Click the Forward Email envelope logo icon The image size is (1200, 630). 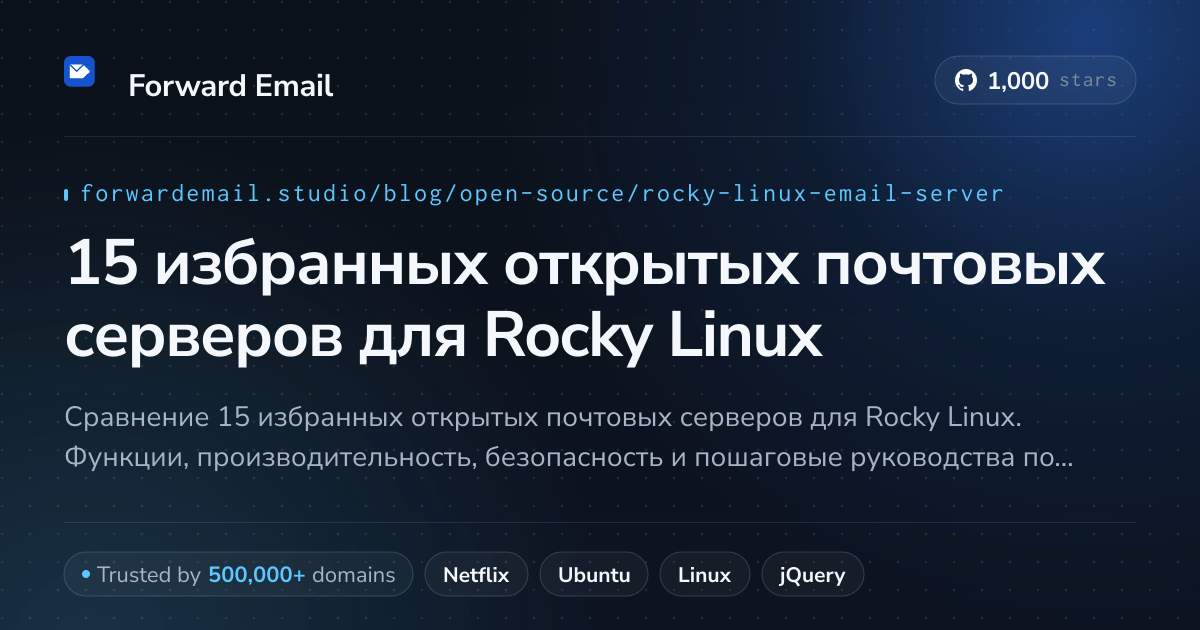tap(79, 72)
